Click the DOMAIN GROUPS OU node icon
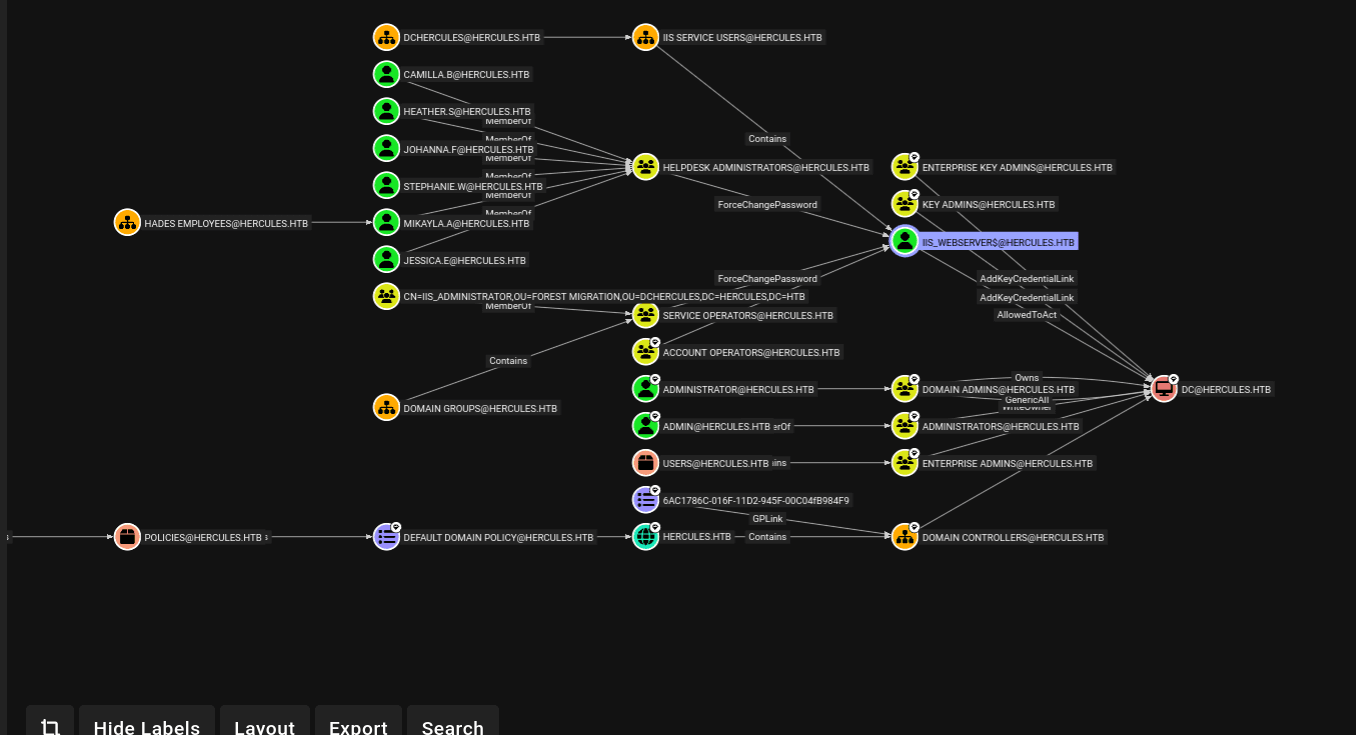 386,407
